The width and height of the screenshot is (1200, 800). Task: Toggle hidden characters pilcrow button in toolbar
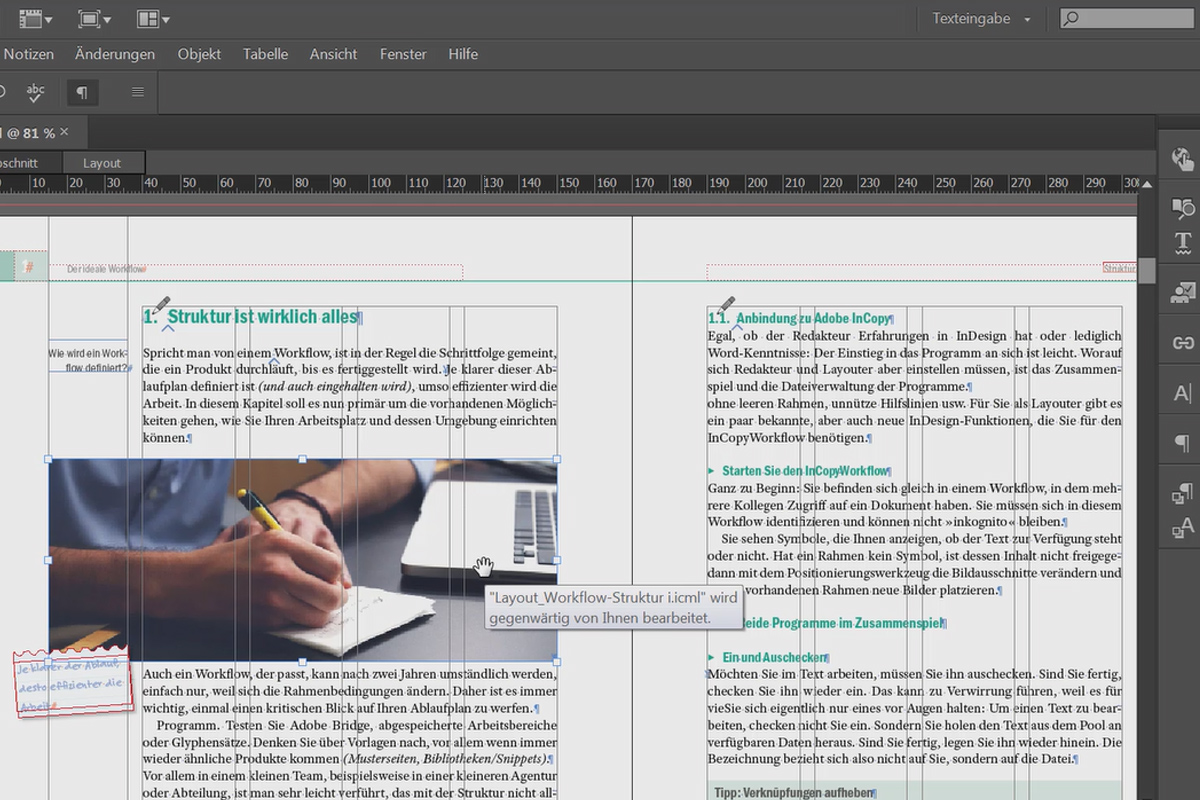click(82, 92)
